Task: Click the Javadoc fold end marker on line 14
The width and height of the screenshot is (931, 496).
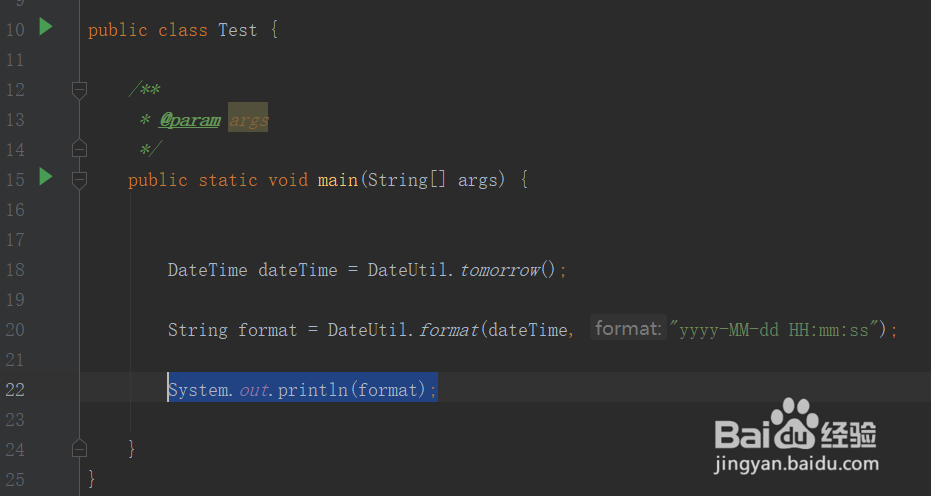Action: pyautogui.click(x=79, y=149)
